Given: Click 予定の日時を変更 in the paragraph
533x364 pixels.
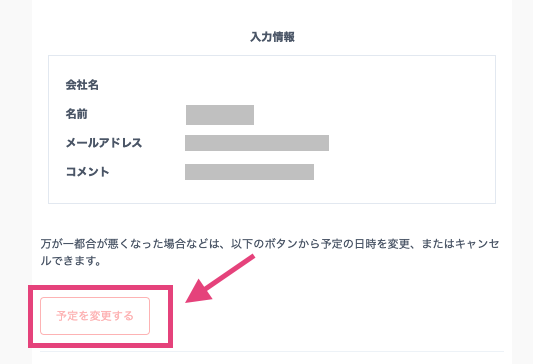Looking at the screenshot, I should pos(365,244).
